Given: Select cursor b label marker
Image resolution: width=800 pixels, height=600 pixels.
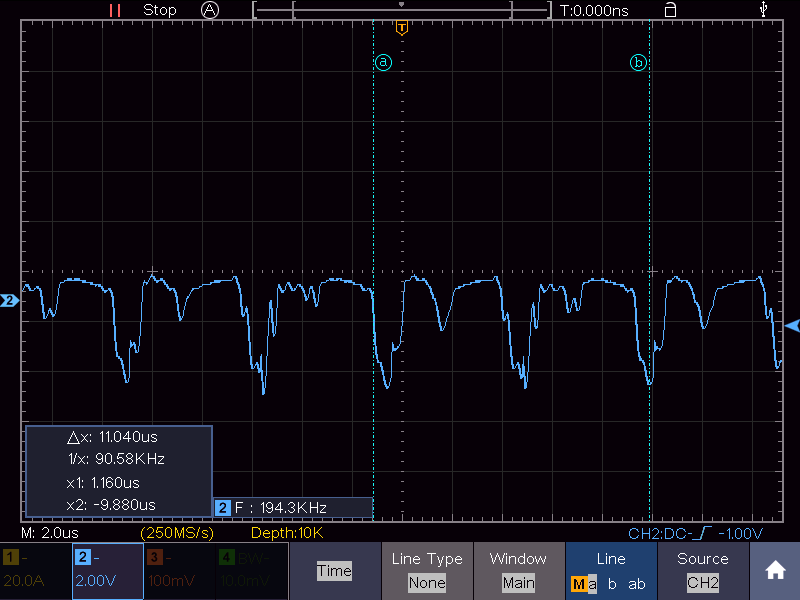Looking at the screenshot, I should coord(638,62).
